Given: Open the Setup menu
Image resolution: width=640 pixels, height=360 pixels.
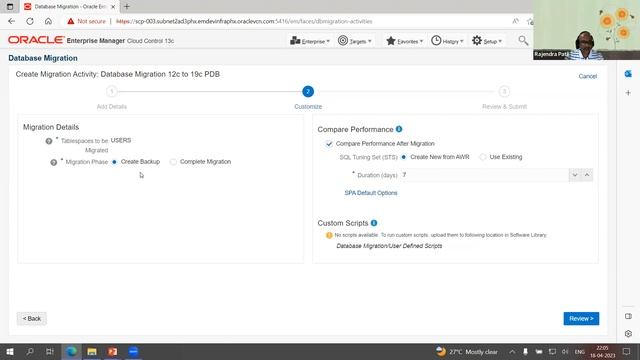Looking at the screenshot, I should (487, 41).
